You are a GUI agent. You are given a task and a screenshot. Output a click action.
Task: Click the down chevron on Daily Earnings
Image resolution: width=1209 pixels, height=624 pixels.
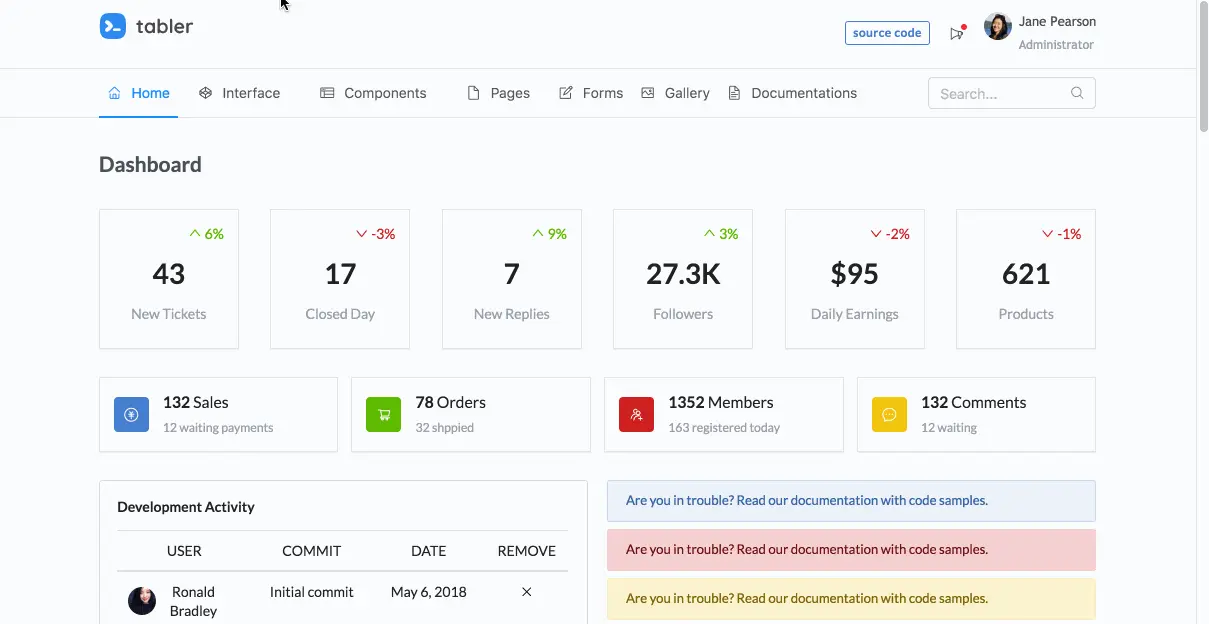[876, 234]
